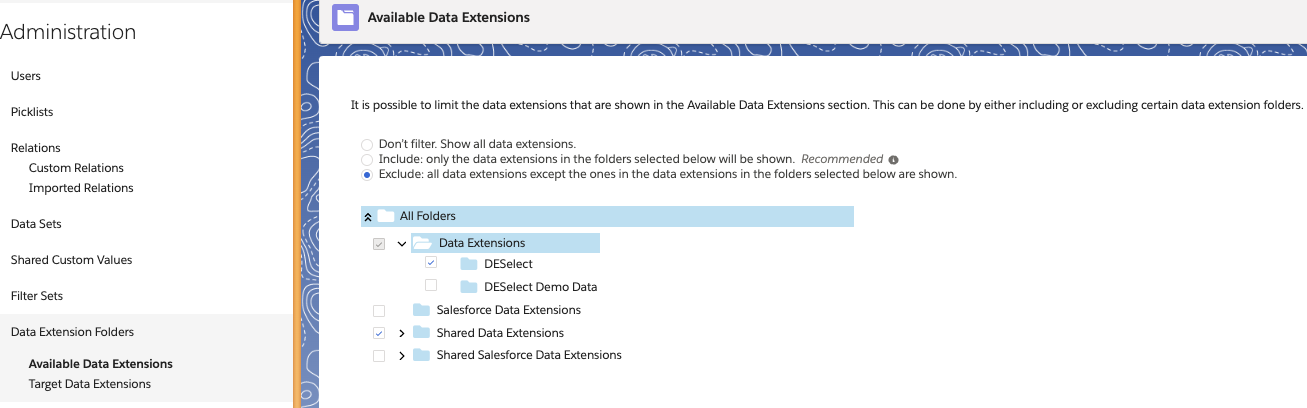Click the info icon next to Recommended

pos(893,159)
